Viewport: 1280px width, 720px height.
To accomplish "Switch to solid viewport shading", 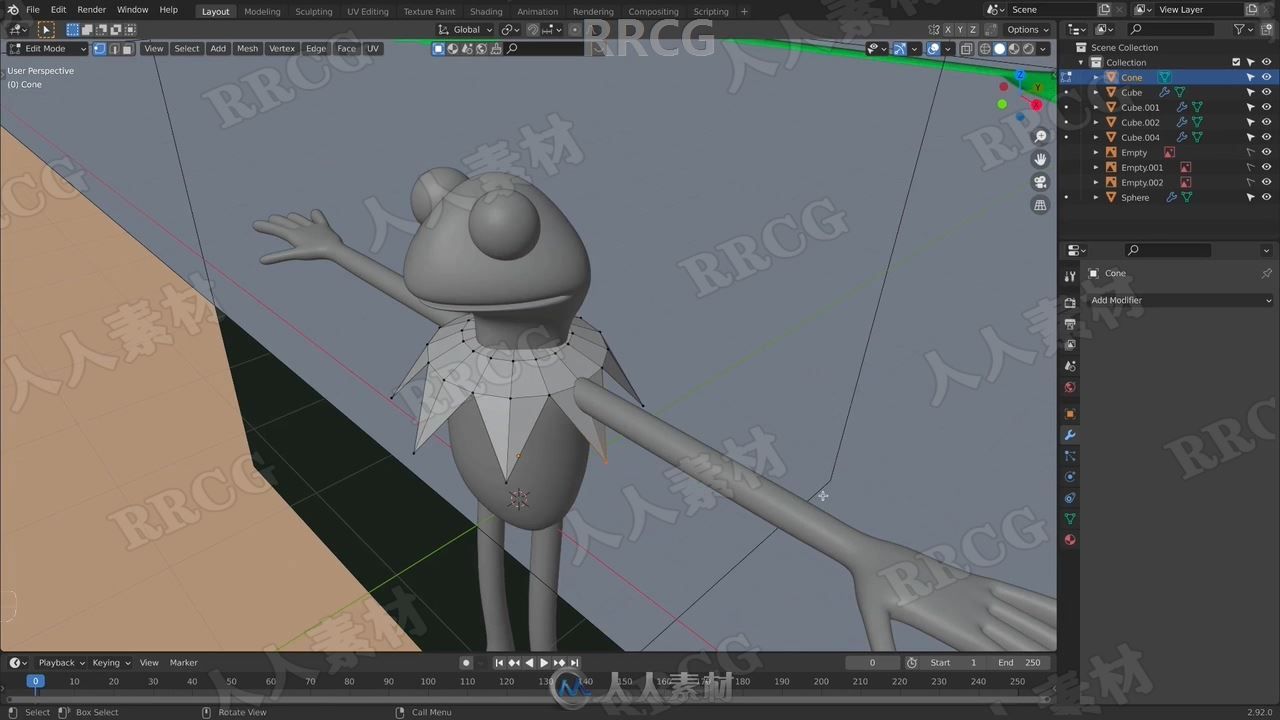I will (999, 49).
